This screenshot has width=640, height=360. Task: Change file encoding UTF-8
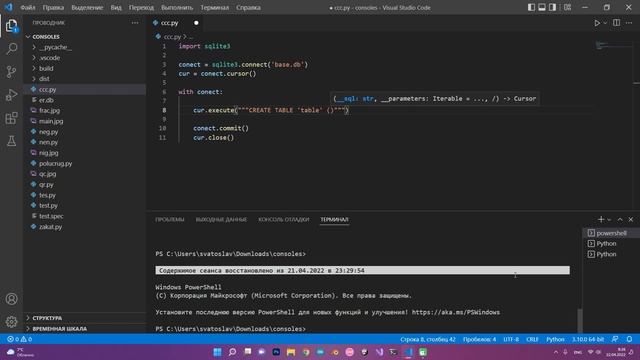coord(511,339)
